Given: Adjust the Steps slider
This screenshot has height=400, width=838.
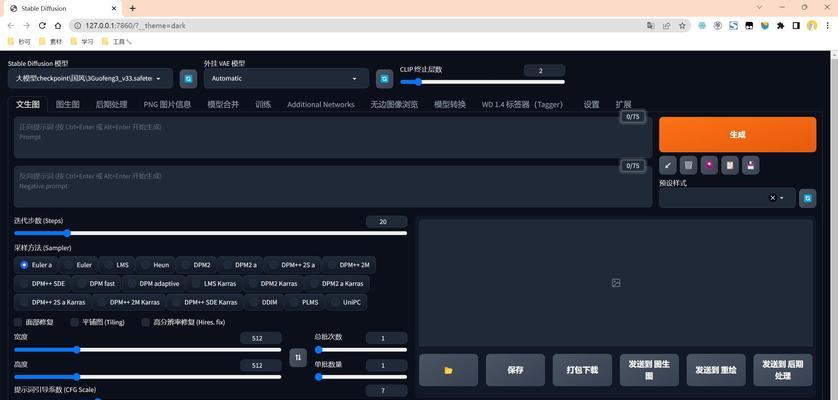Looking at the screenshot, I should coord(211,233).
